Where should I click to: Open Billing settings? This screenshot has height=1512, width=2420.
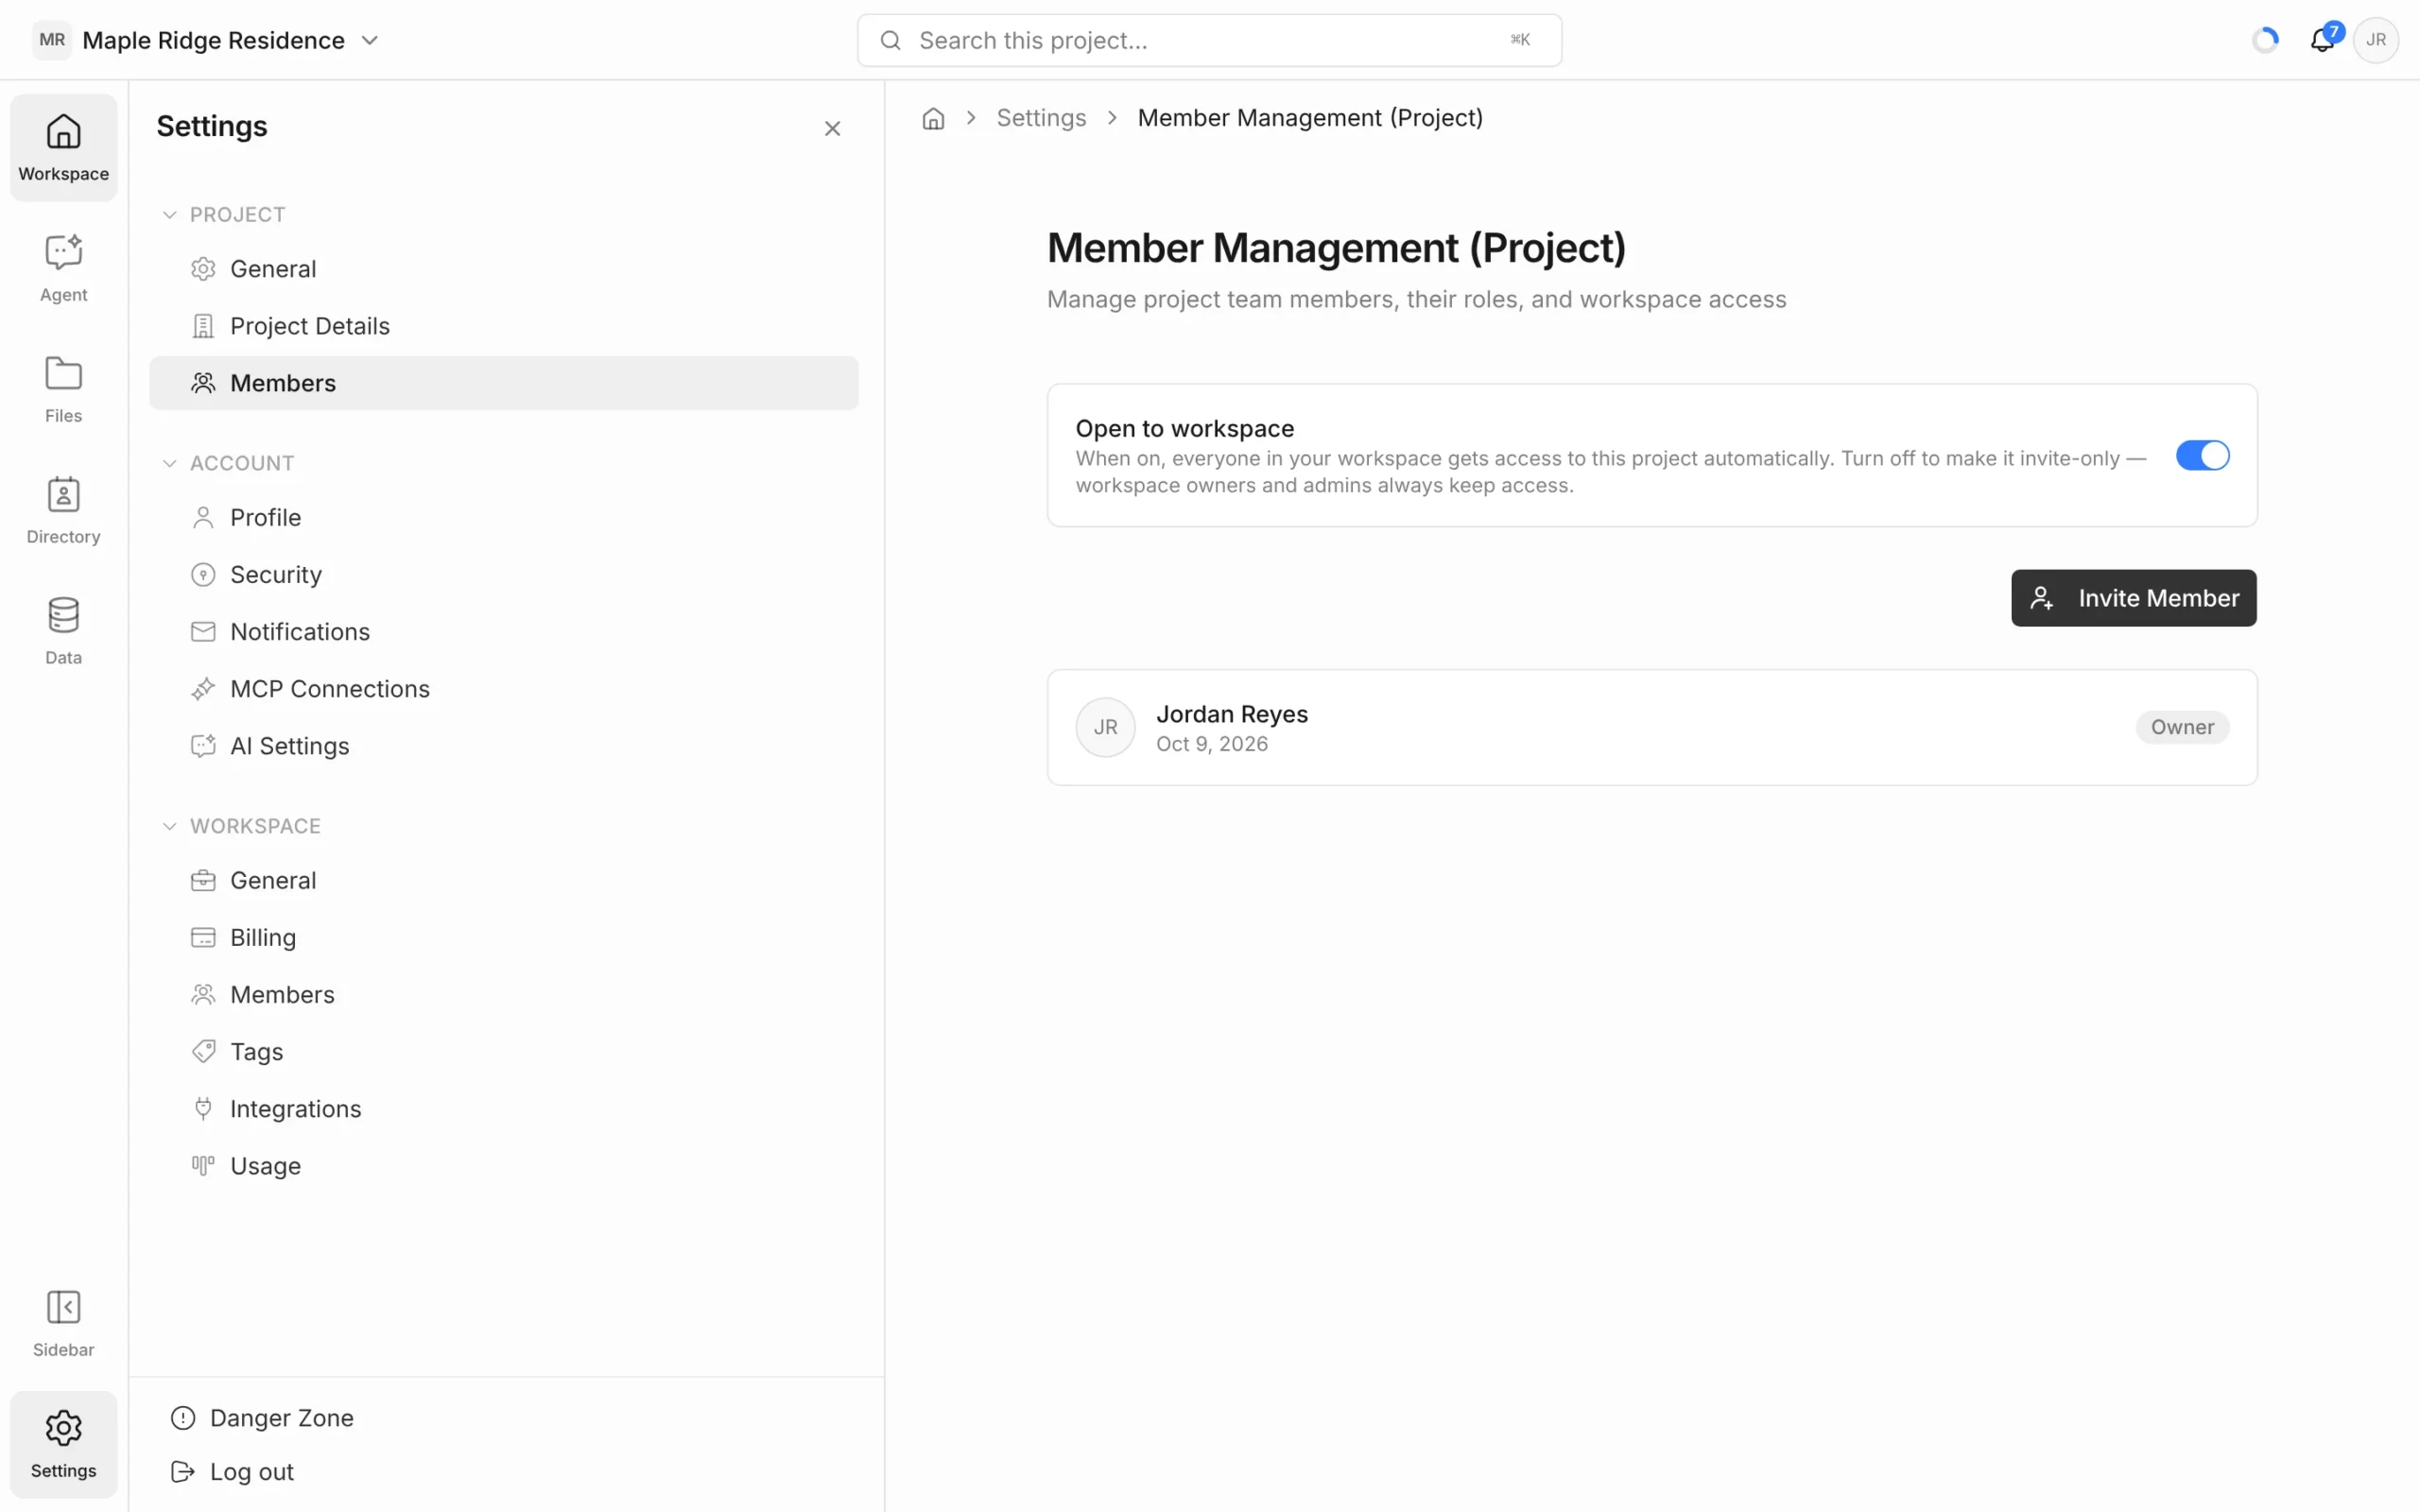tap(504, 937)
